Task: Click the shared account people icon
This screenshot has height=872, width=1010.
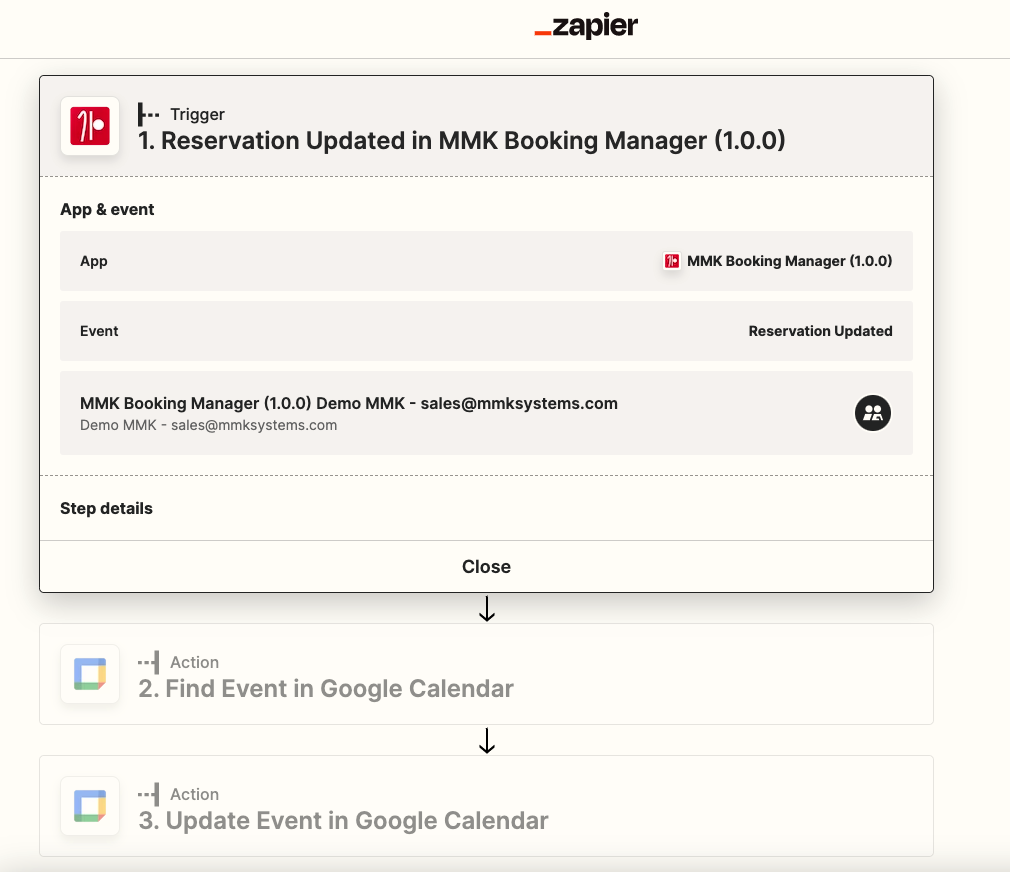Action: click(x=873, y=413)
